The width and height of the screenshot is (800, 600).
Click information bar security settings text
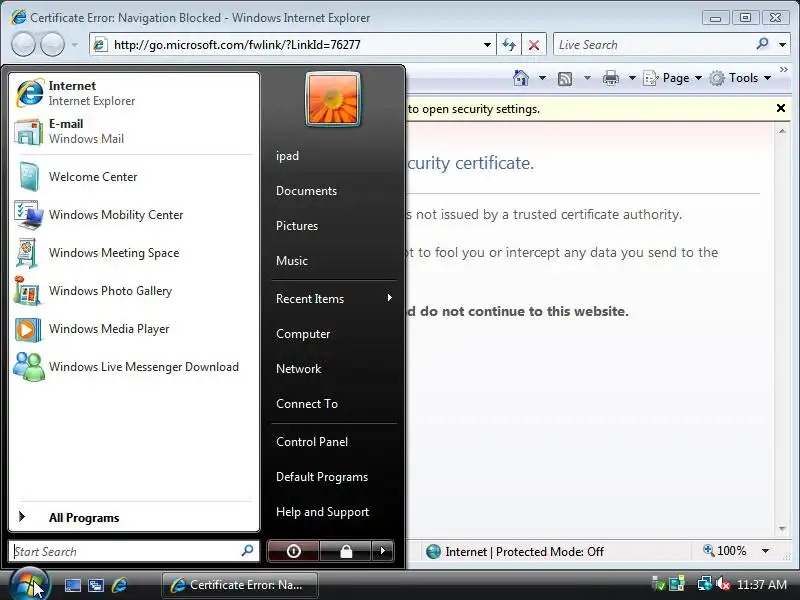[x=473, y=109]
